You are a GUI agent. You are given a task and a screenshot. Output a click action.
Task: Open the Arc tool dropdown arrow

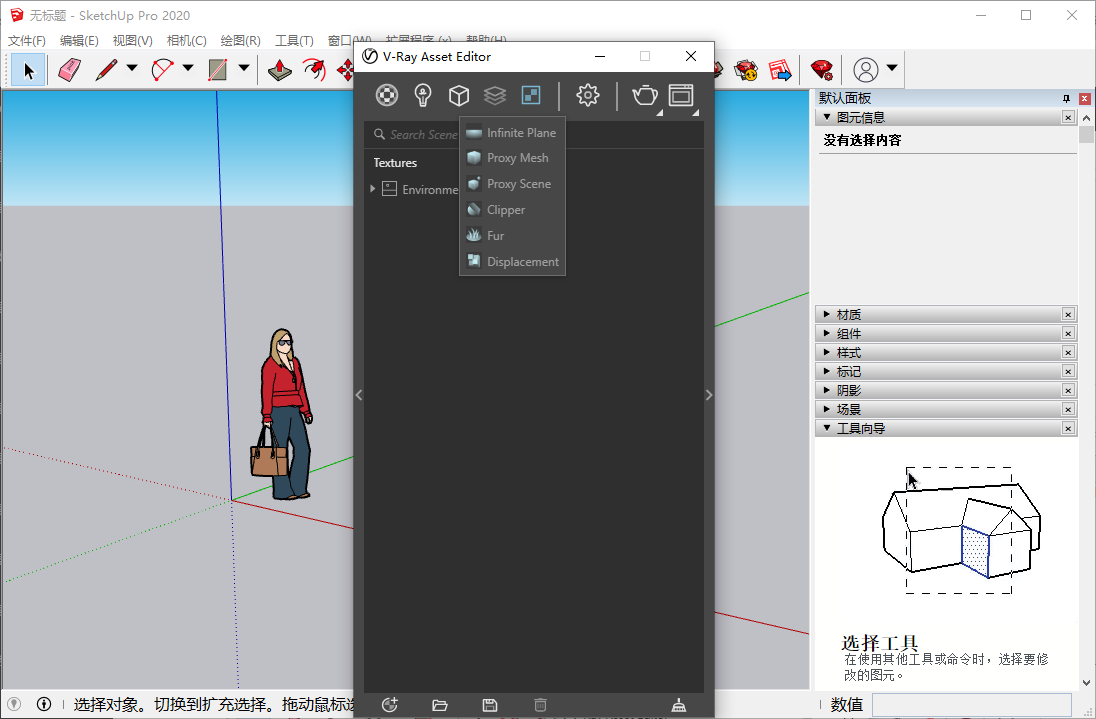pyautogui.click(x=188, y=69)
